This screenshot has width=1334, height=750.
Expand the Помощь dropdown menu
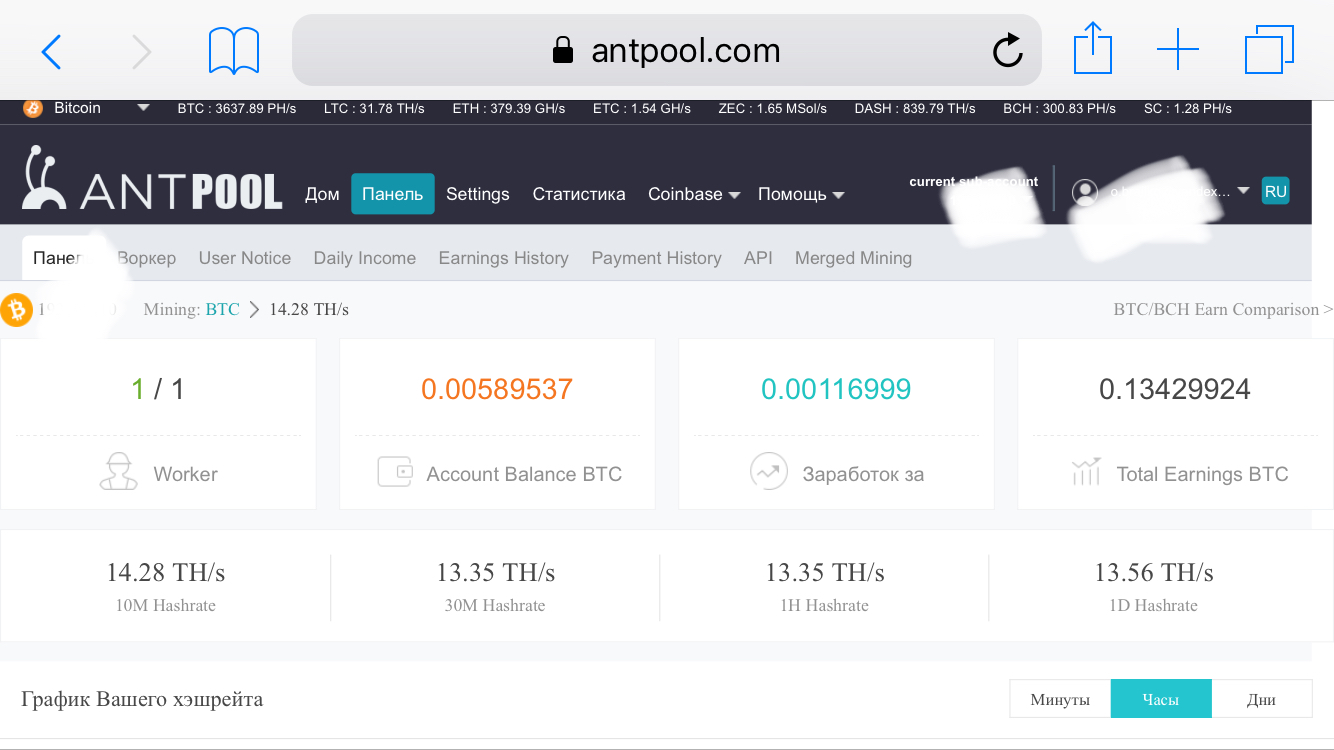click(x=801, y=194)
